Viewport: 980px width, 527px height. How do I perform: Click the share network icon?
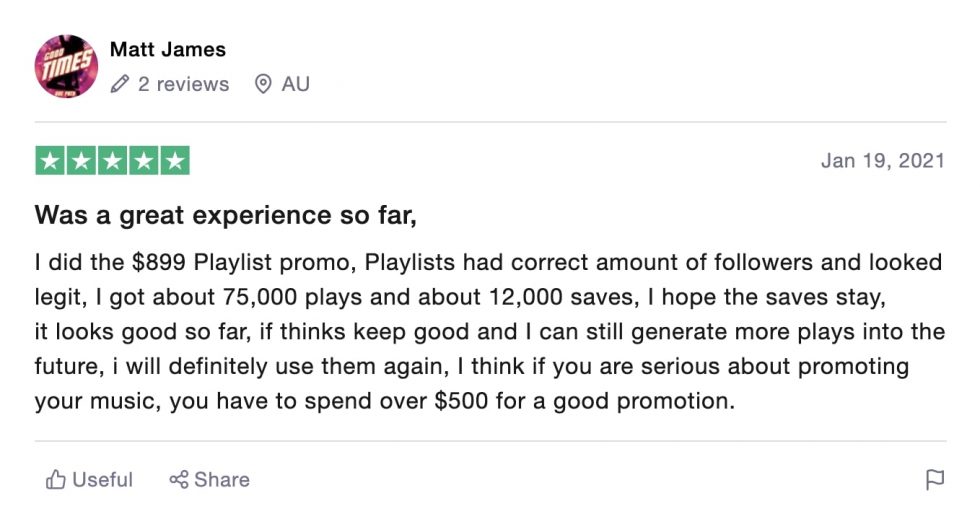179,479
